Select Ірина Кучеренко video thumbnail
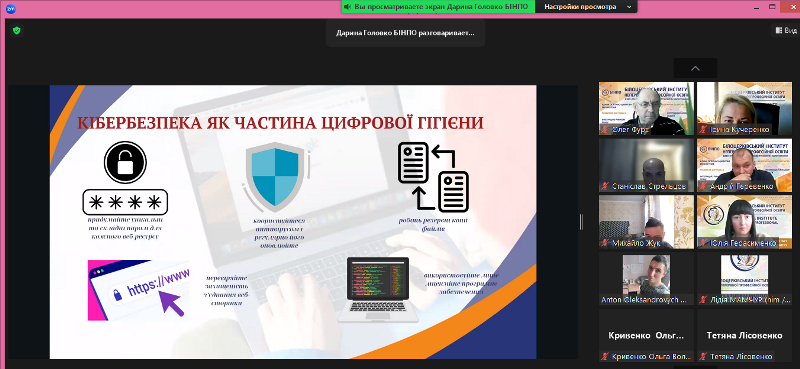 click(744, 108)
